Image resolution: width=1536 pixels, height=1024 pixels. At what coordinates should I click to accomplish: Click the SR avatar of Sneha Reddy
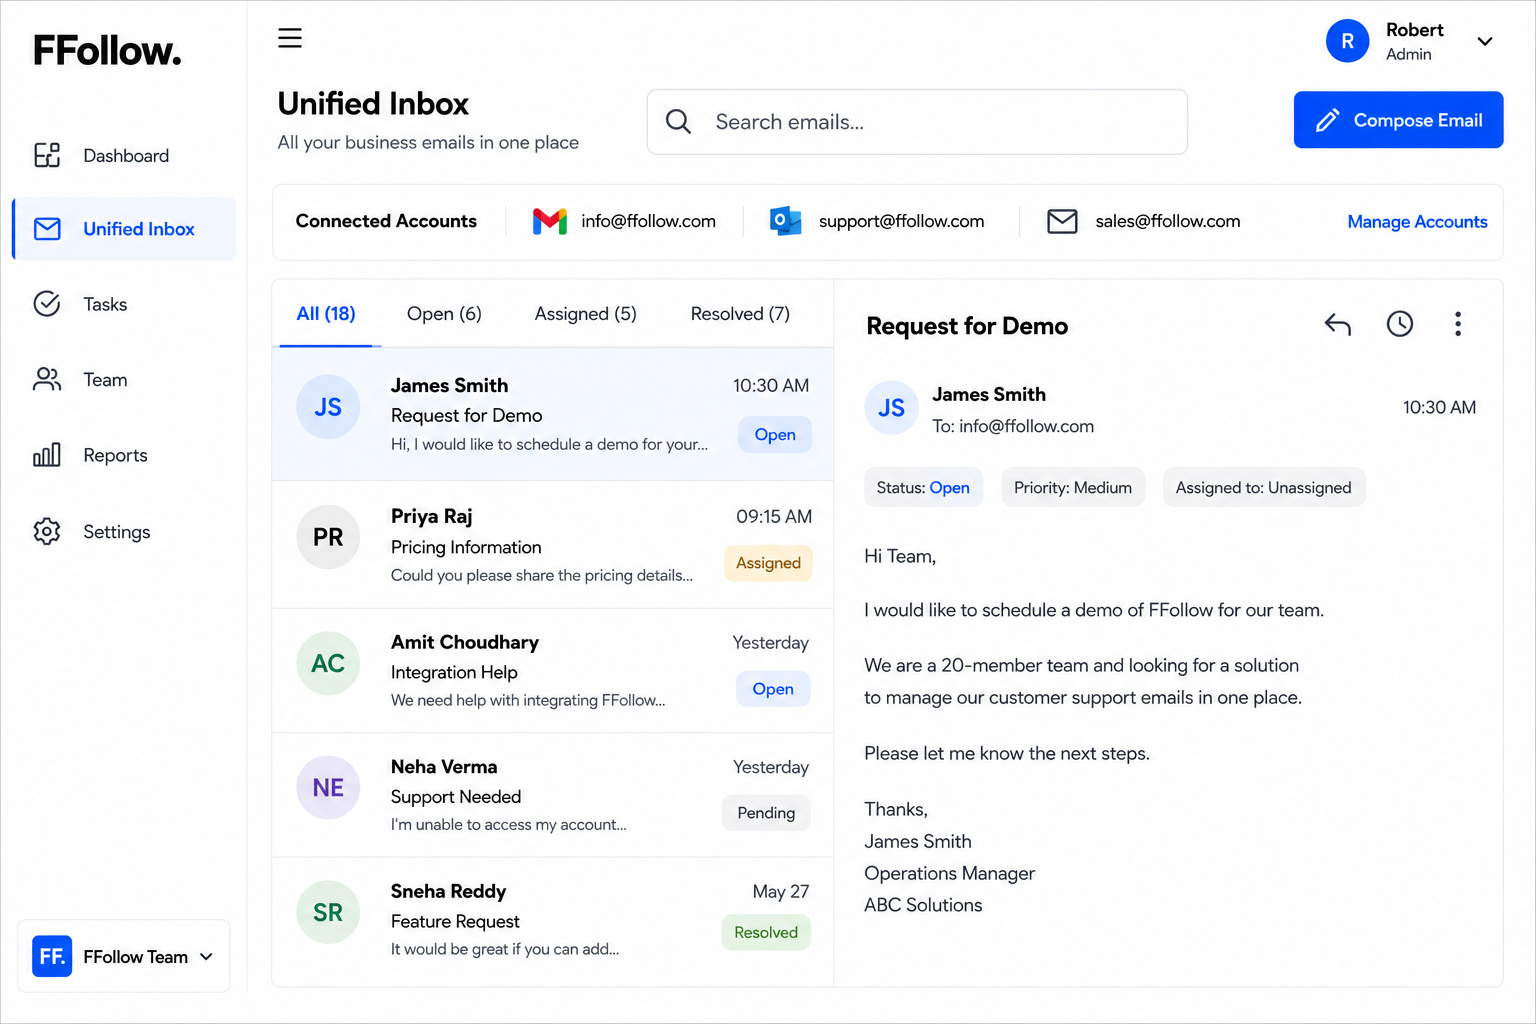(x=328, y=912)
